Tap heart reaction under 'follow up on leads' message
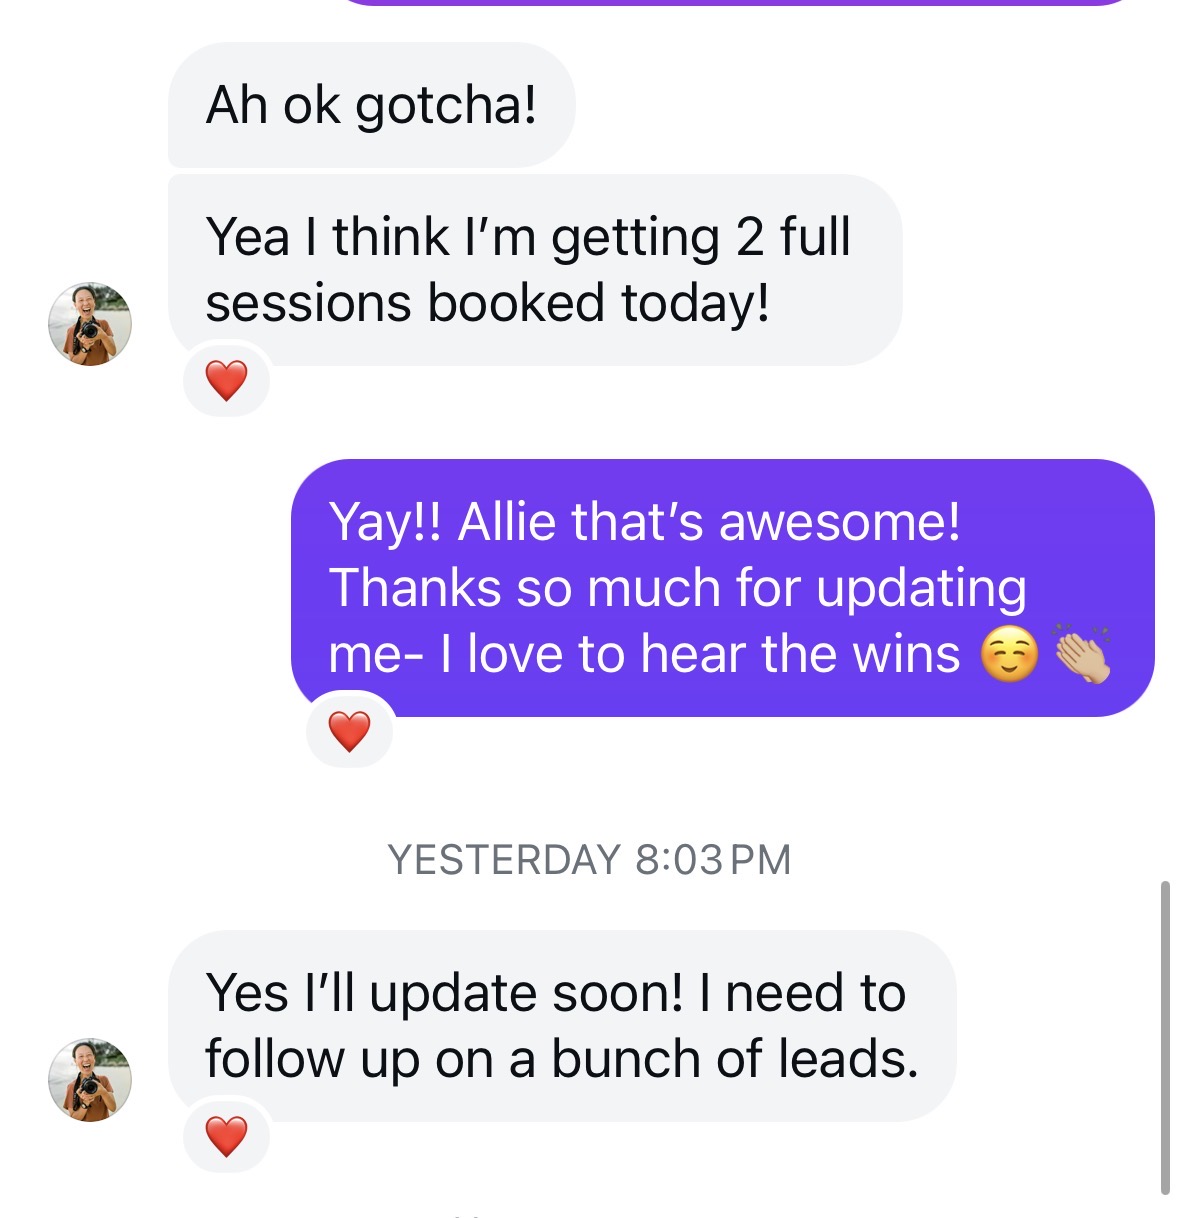The image size is (1179, 1218). click(x=226, y=1136)
